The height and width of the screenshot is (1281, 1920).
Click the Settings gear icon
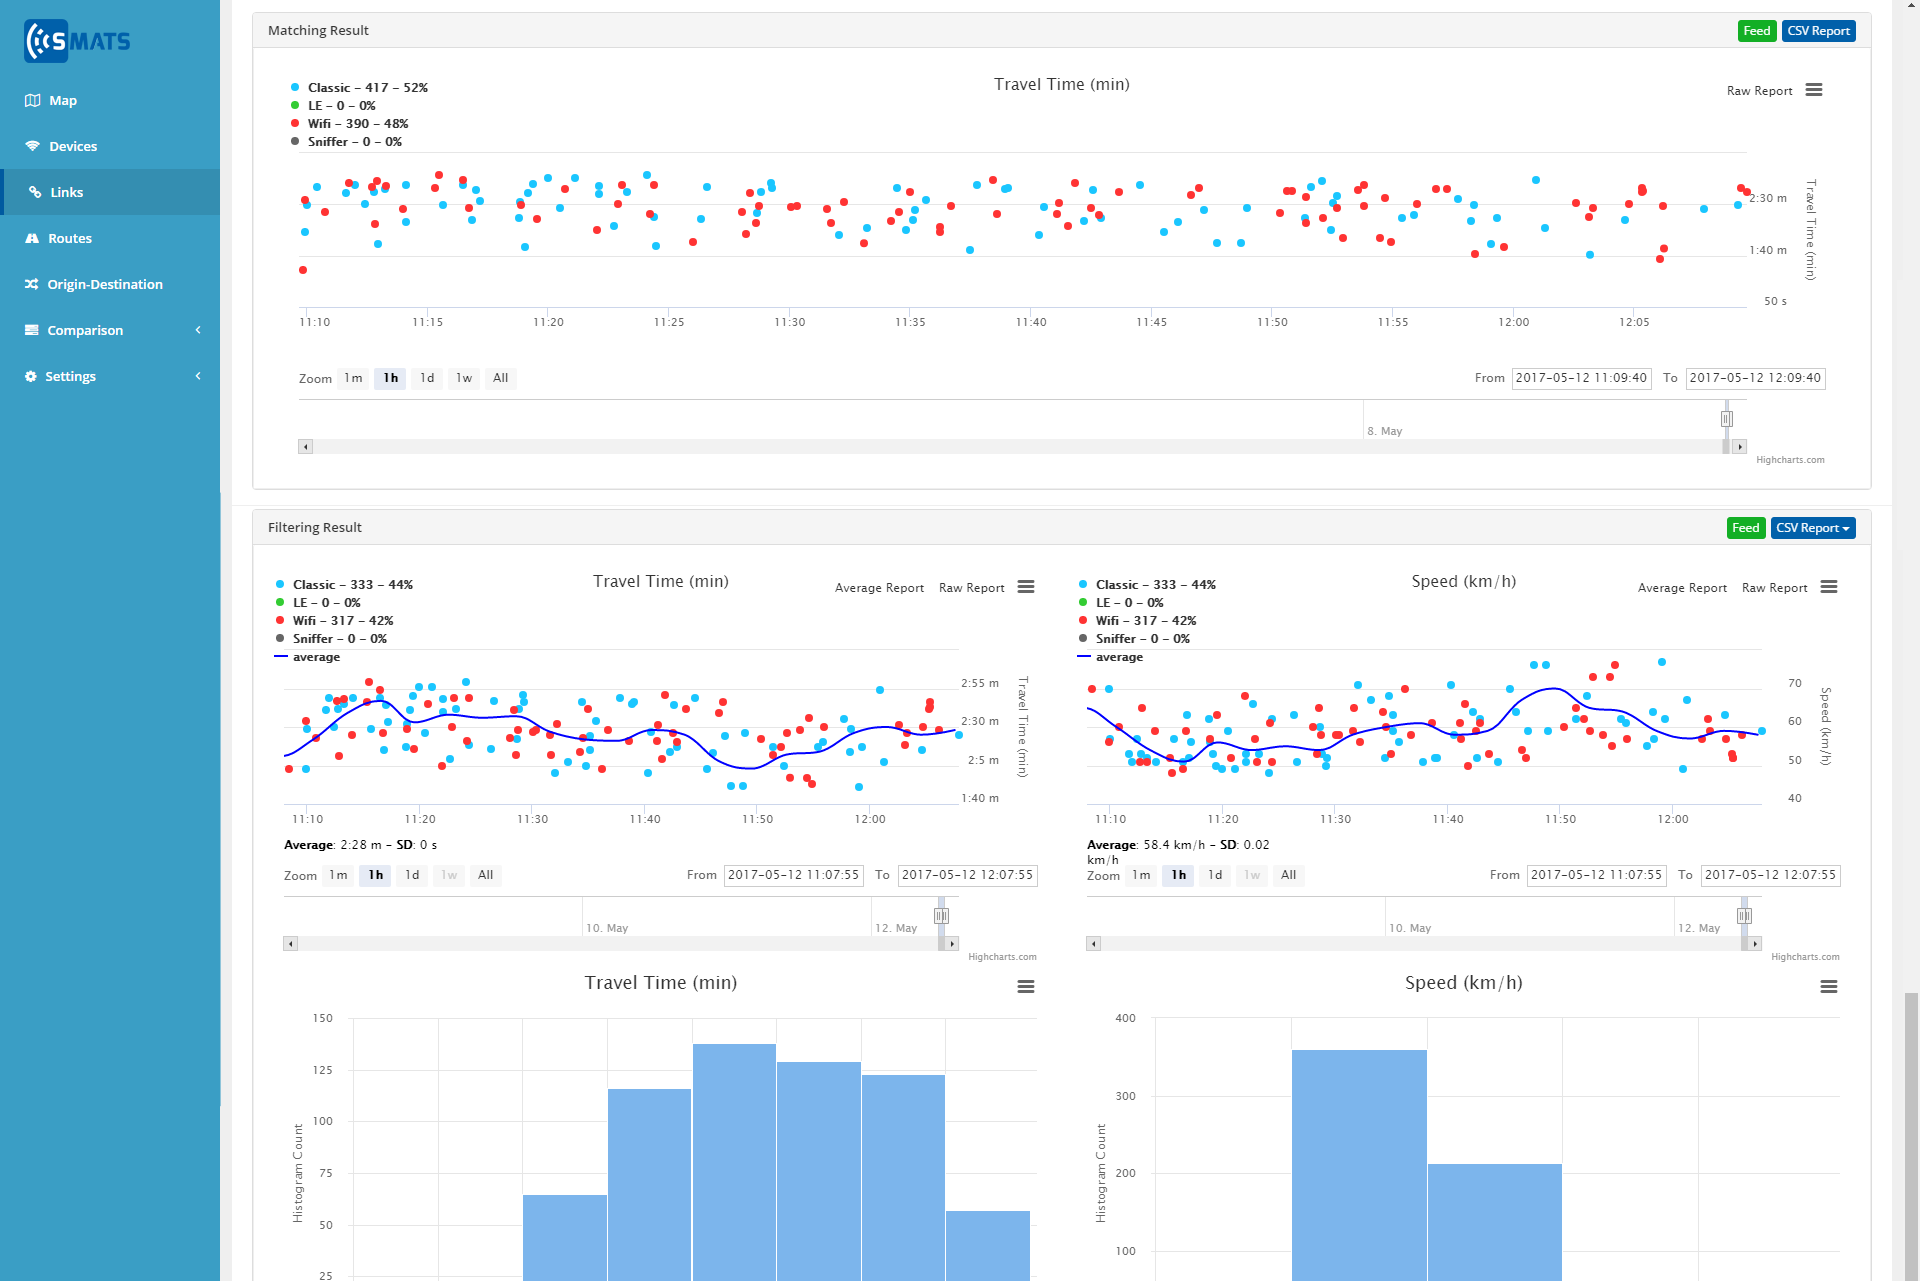click(31, 376)
